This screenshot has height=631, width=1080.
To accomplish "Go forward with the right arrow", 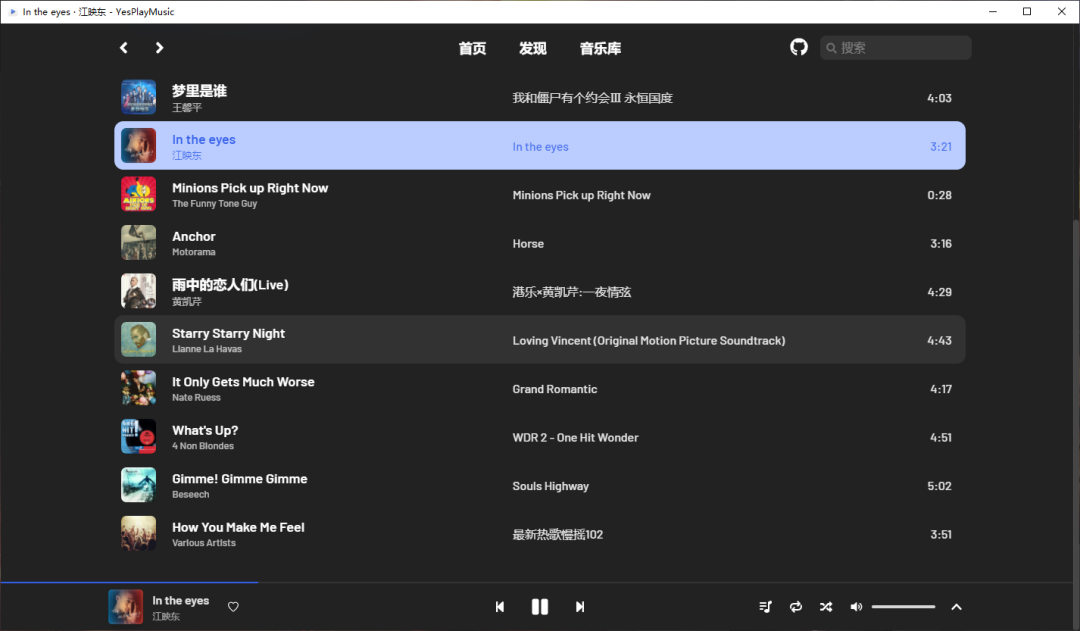I will coord(159,48).
